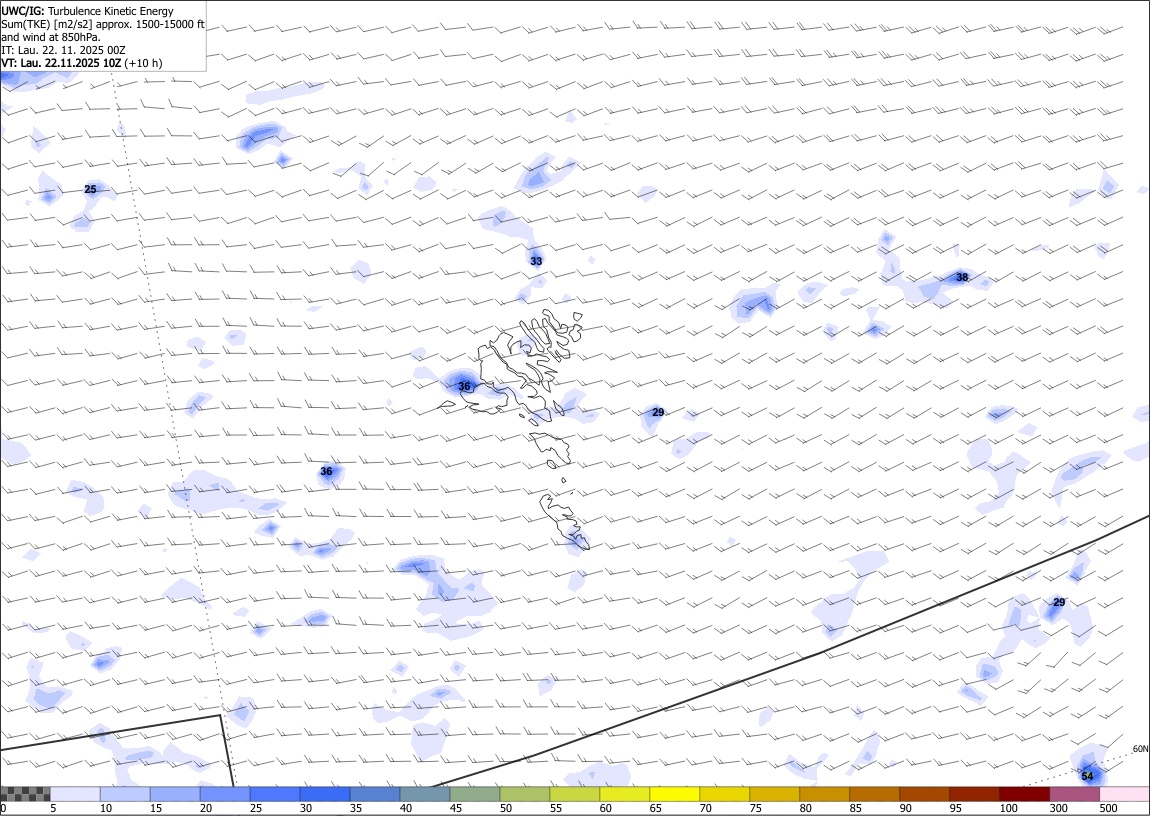Select the pale lavender 5–10 legend swatch
Viewport: 1150px width, 816px height.
click(x=76, y=794)
